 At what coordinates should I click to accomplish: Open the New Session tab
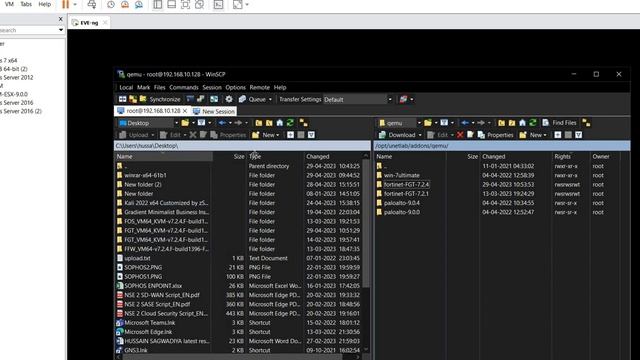click(x=214, y=111)
